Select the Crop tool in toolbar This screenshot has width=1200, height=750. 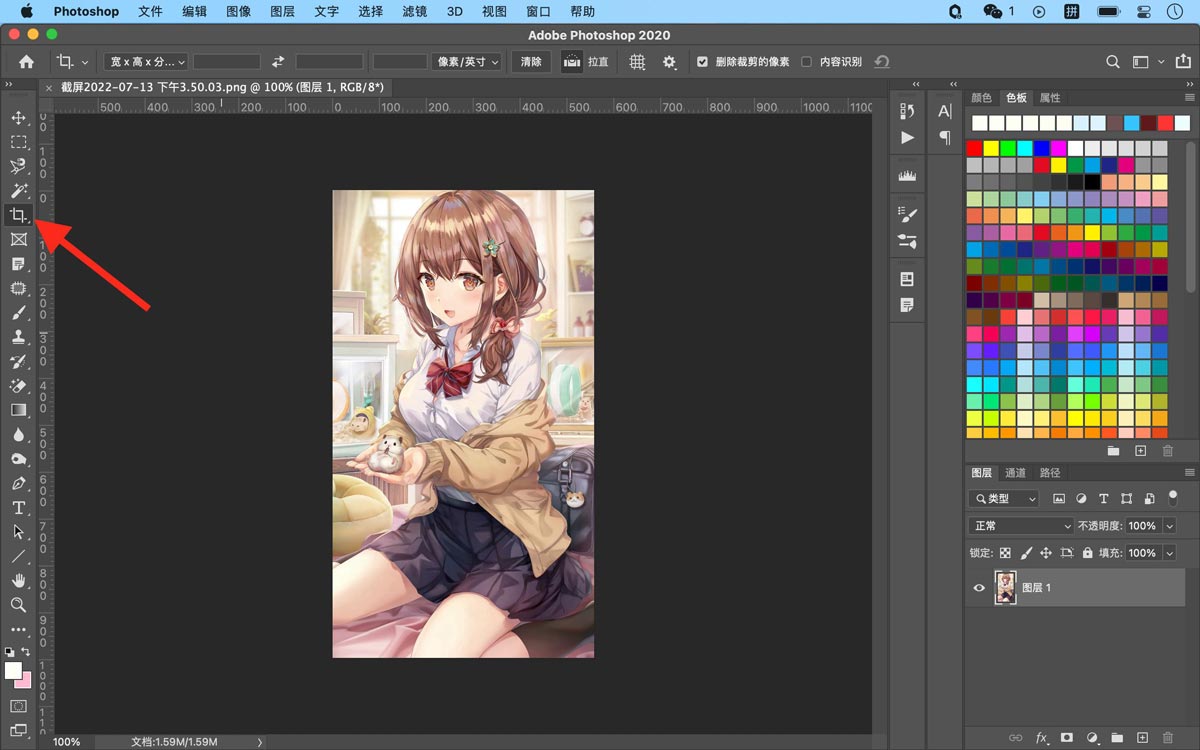click(18, 215)
